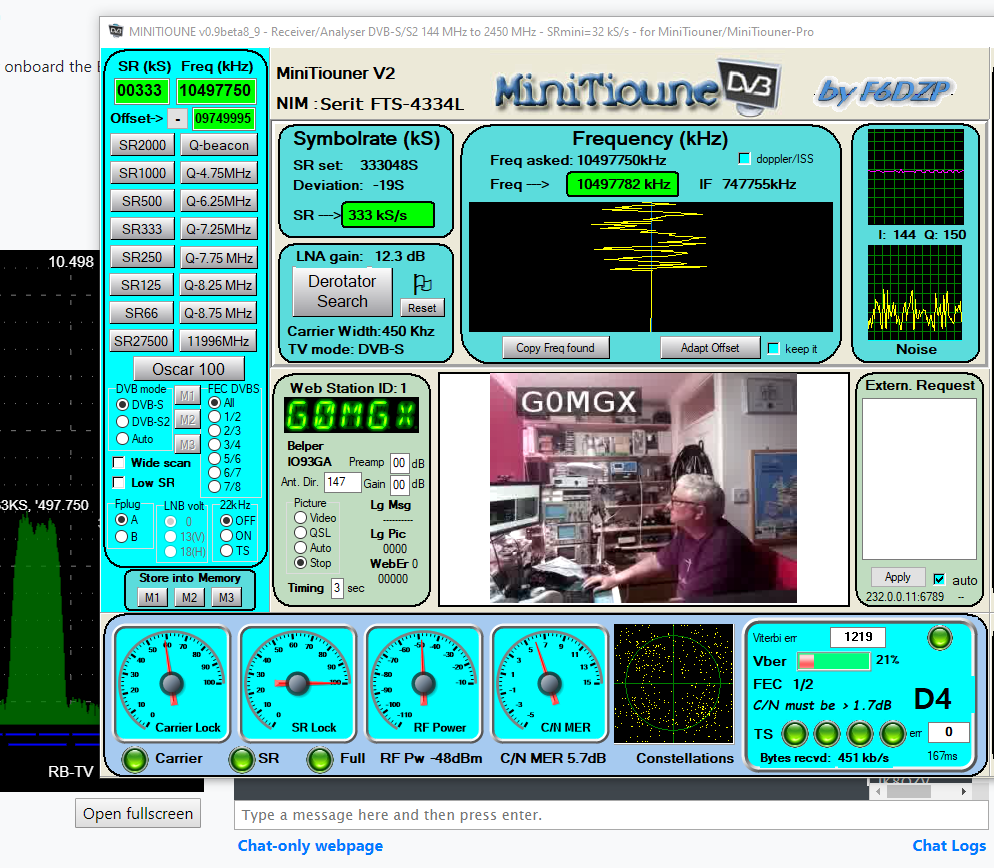Click the chat horizontal scrollbar right arrow
Viewport: 994px width, 868px height.
[x=964, y=791]
